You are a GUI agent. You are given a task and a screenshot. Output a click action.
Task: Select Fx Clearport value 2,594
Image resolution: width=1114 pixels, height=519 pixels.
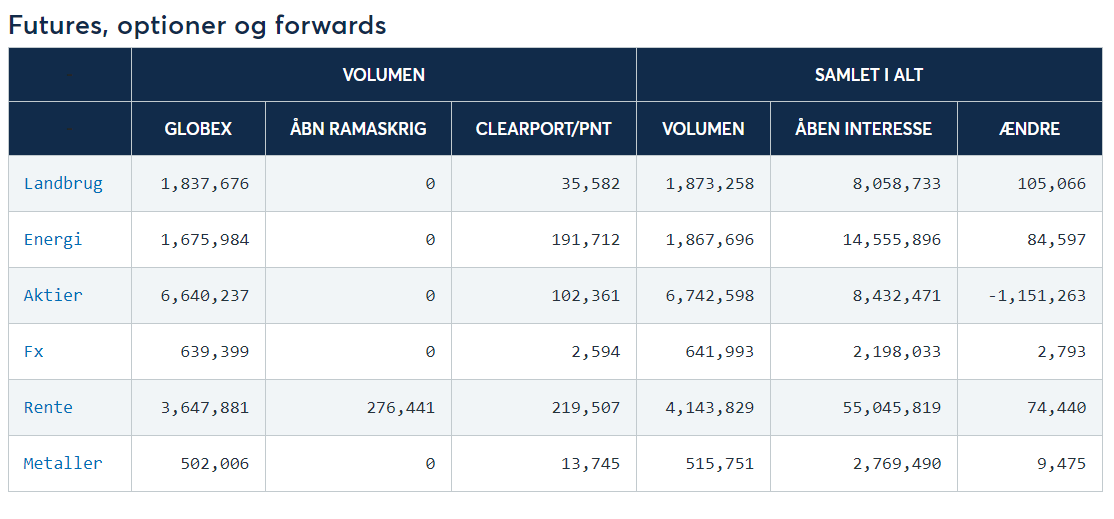(596, 351)
